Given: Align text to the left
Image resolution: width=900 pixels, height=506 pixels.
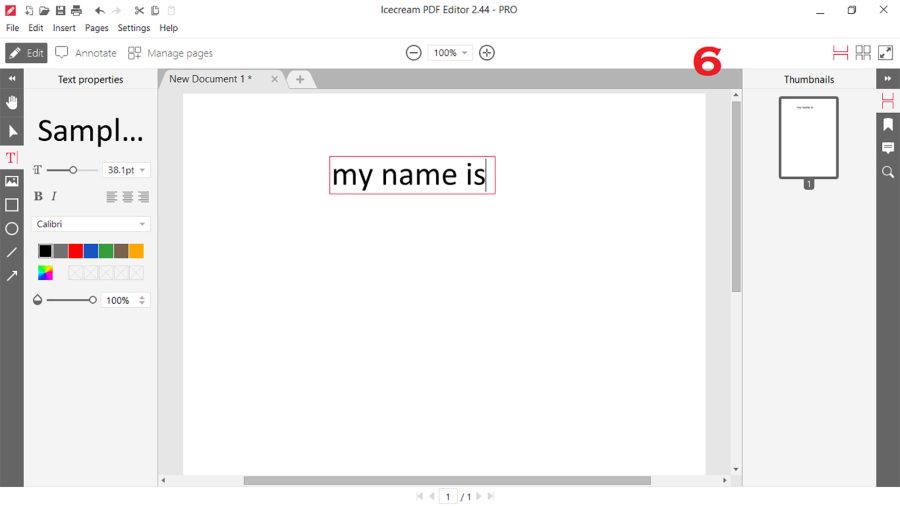Looking at the screenshot, I should (112, 197).
